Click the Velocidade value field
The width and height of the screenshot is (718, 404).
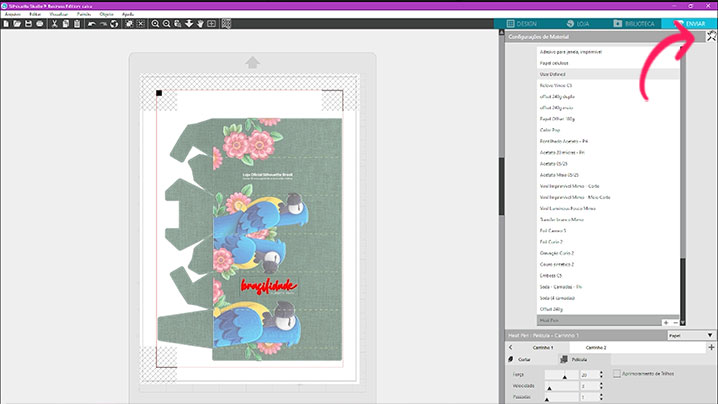pos(588,386)
